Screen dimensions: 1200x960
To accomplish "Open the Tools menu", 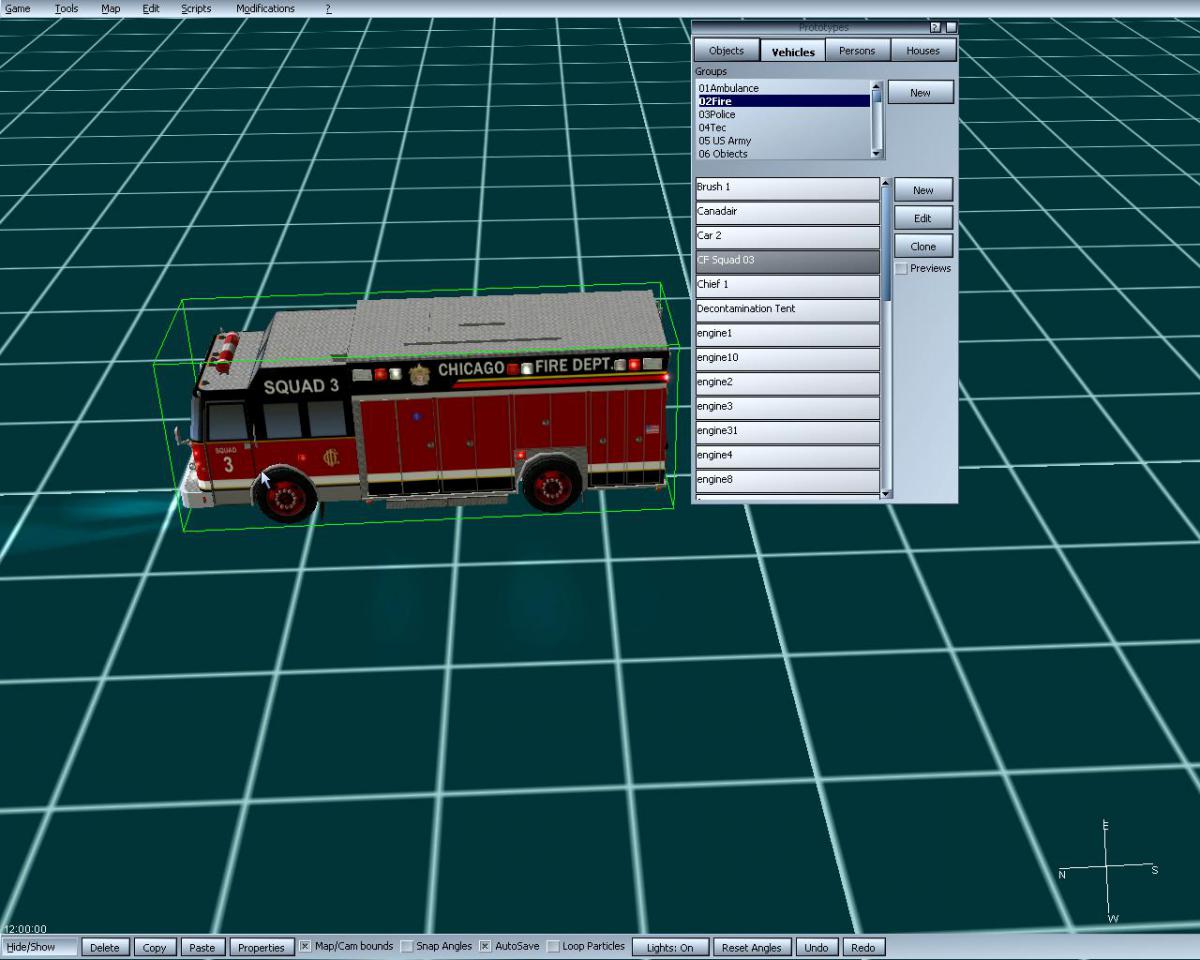I will (x=66, y=8).
